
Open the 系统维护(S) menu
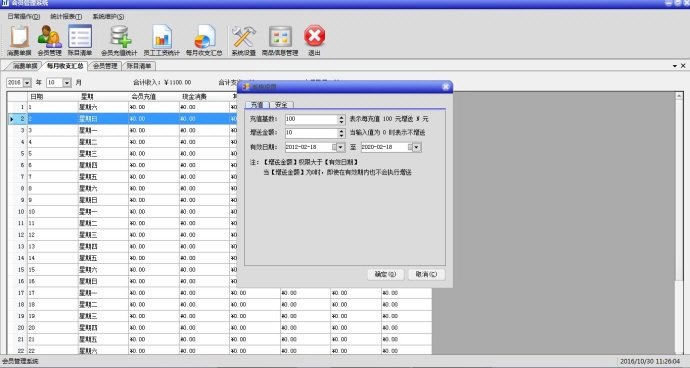tap(108, 16)
